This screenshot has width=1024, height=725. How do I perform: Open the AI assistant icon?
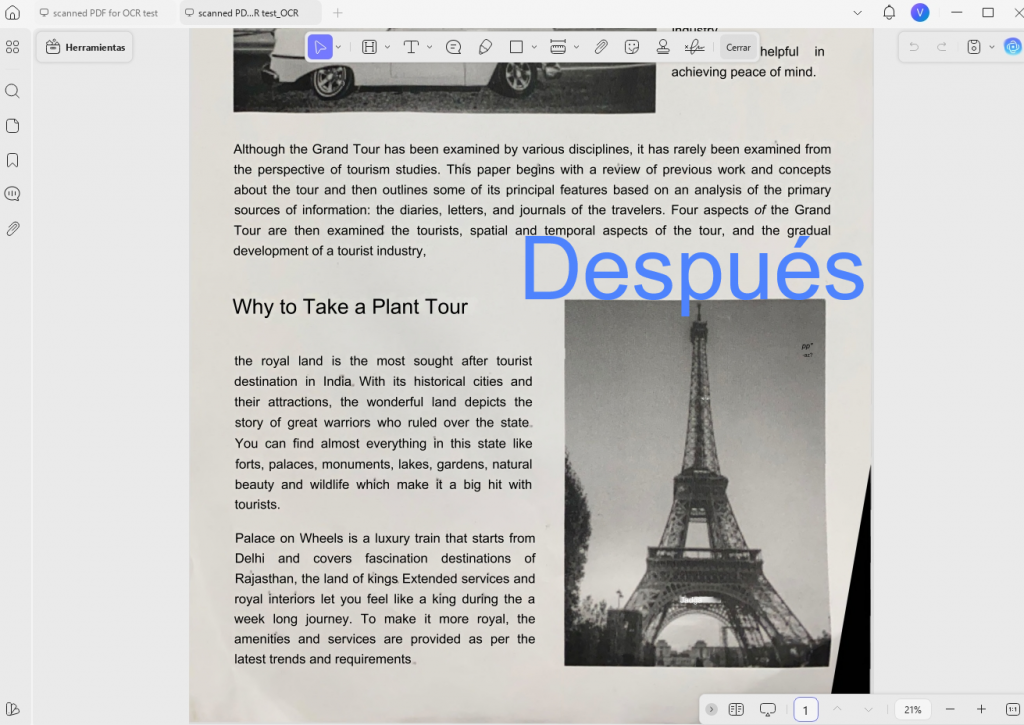point(1013,47)
